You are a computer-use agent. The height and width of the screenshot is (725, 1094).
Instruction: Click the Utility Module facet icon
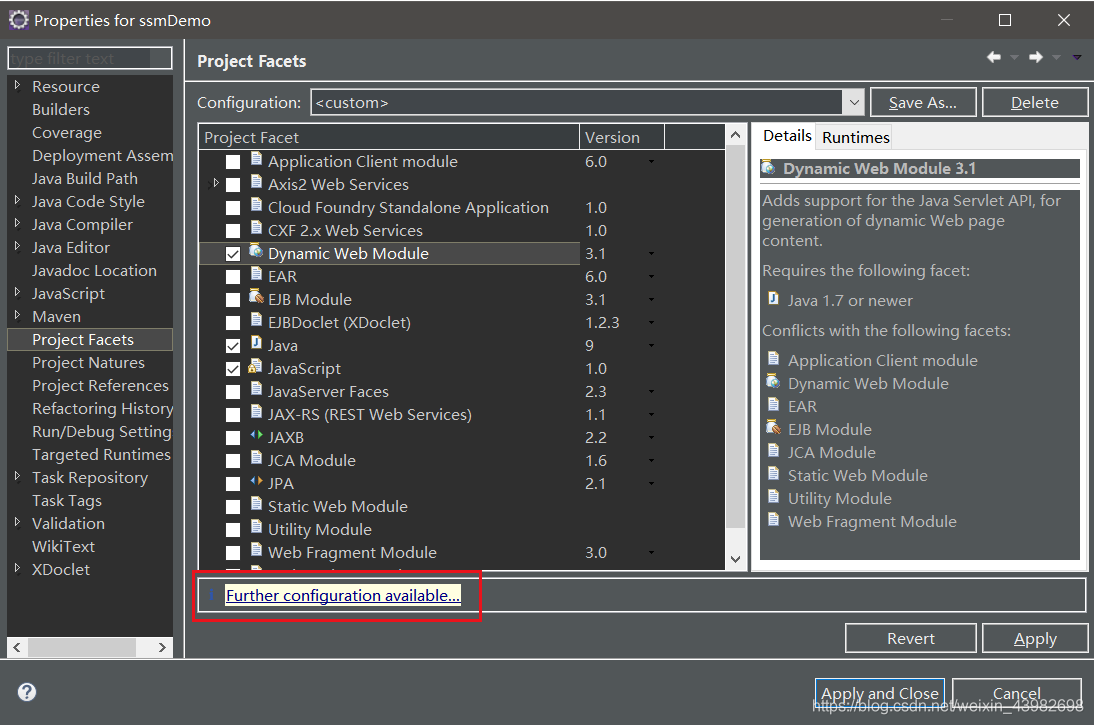(x=256, y=528)
